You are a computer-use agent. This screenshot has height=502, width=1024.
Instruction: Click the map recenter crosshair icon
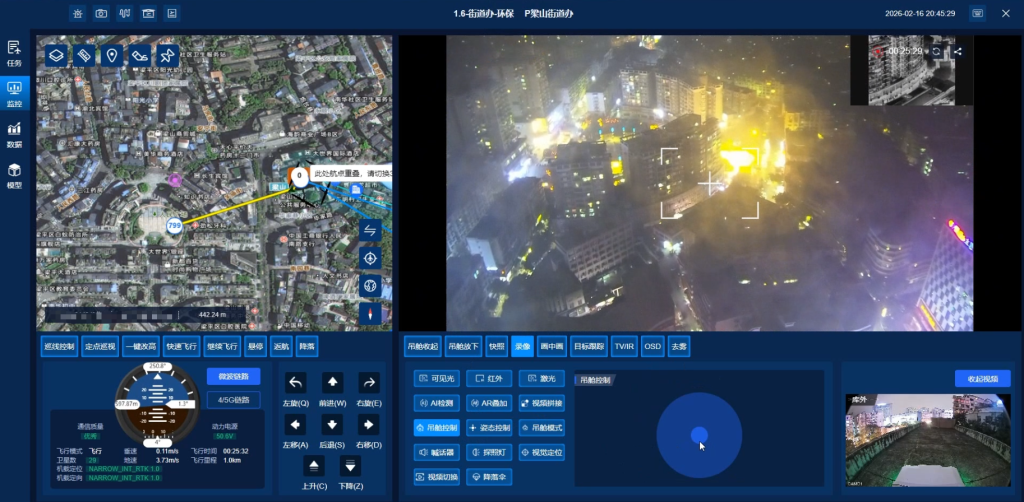click(370, 258)
